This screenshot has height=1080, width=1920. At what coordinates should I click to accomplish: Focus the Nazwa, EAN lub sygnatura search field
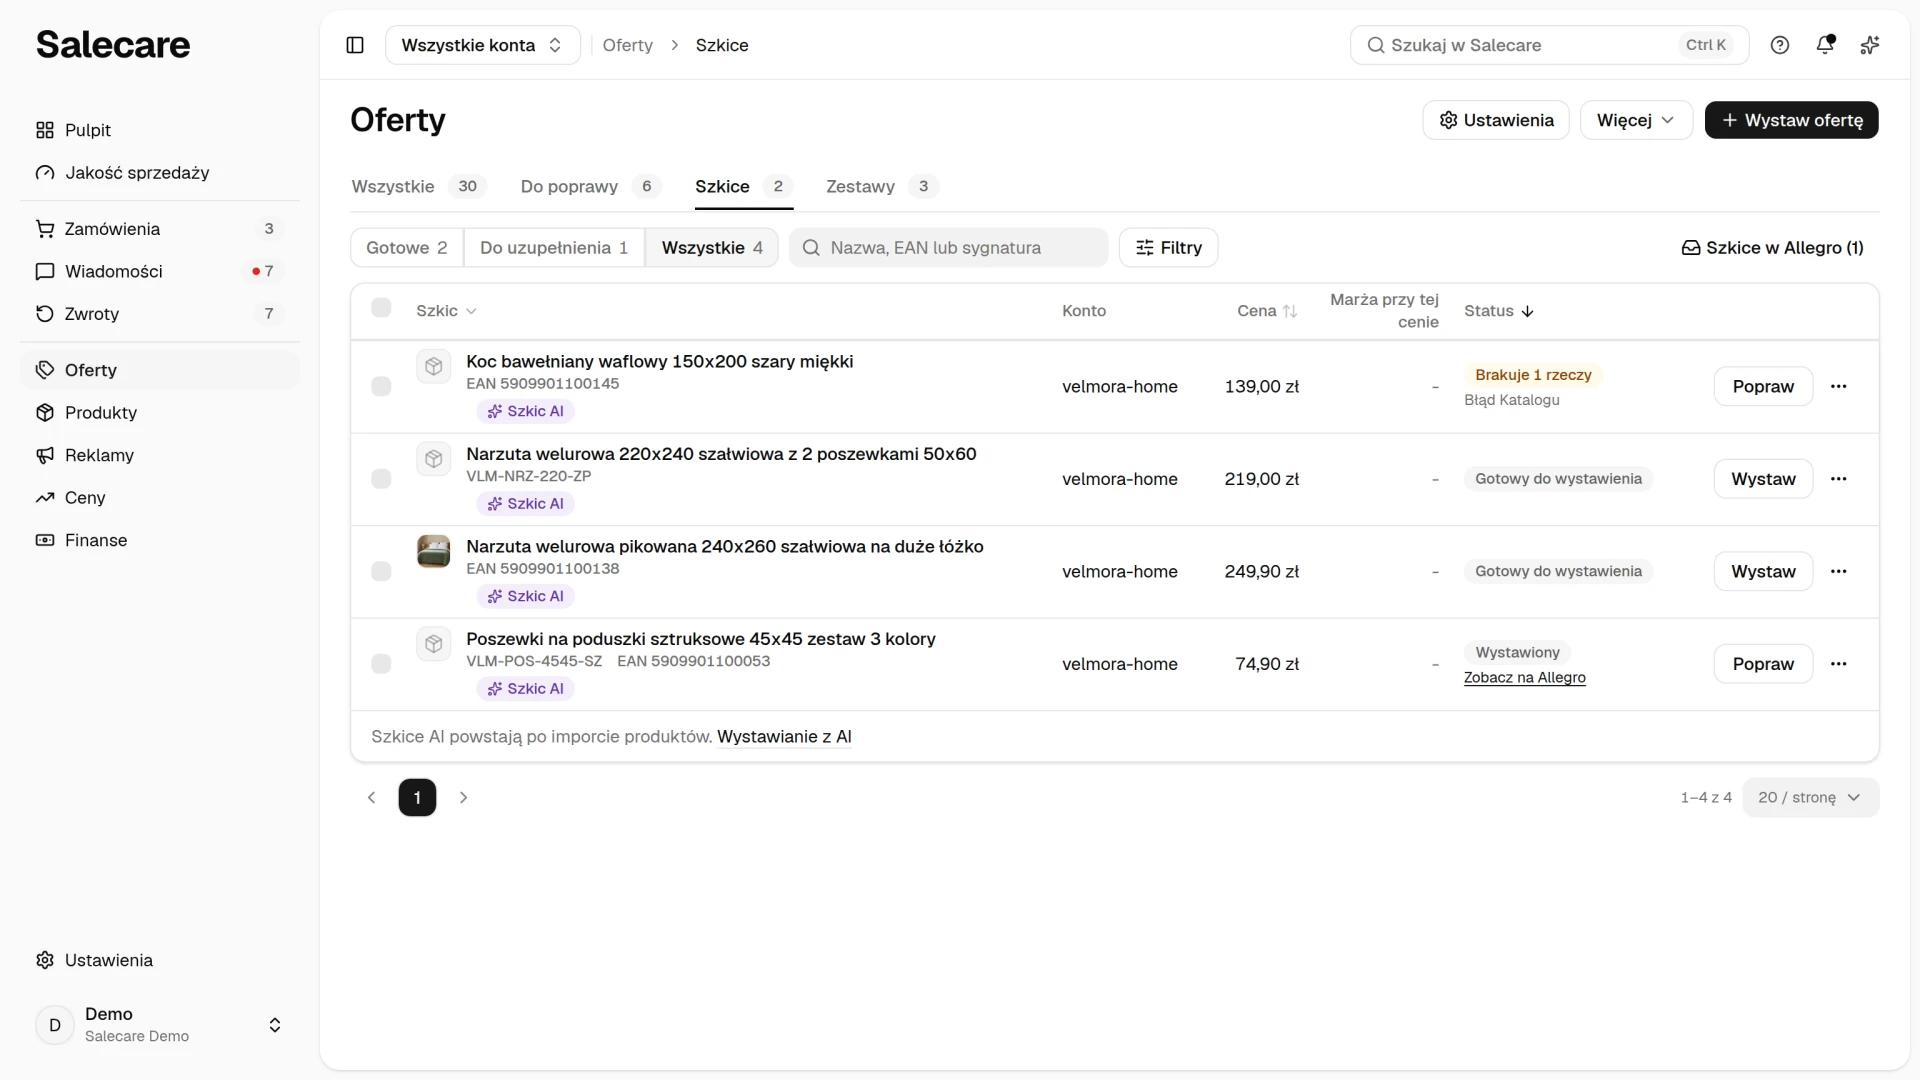tap(948, 248)
